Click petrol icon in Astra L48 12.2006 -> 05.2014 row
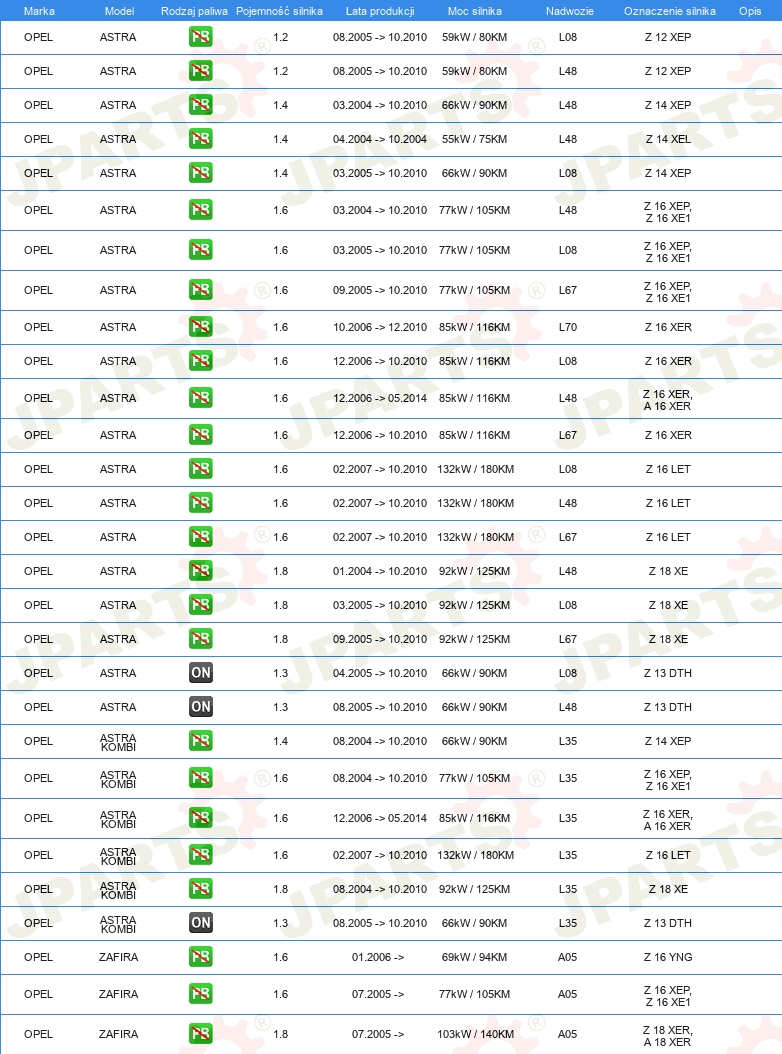 click(x=200, y=398)
